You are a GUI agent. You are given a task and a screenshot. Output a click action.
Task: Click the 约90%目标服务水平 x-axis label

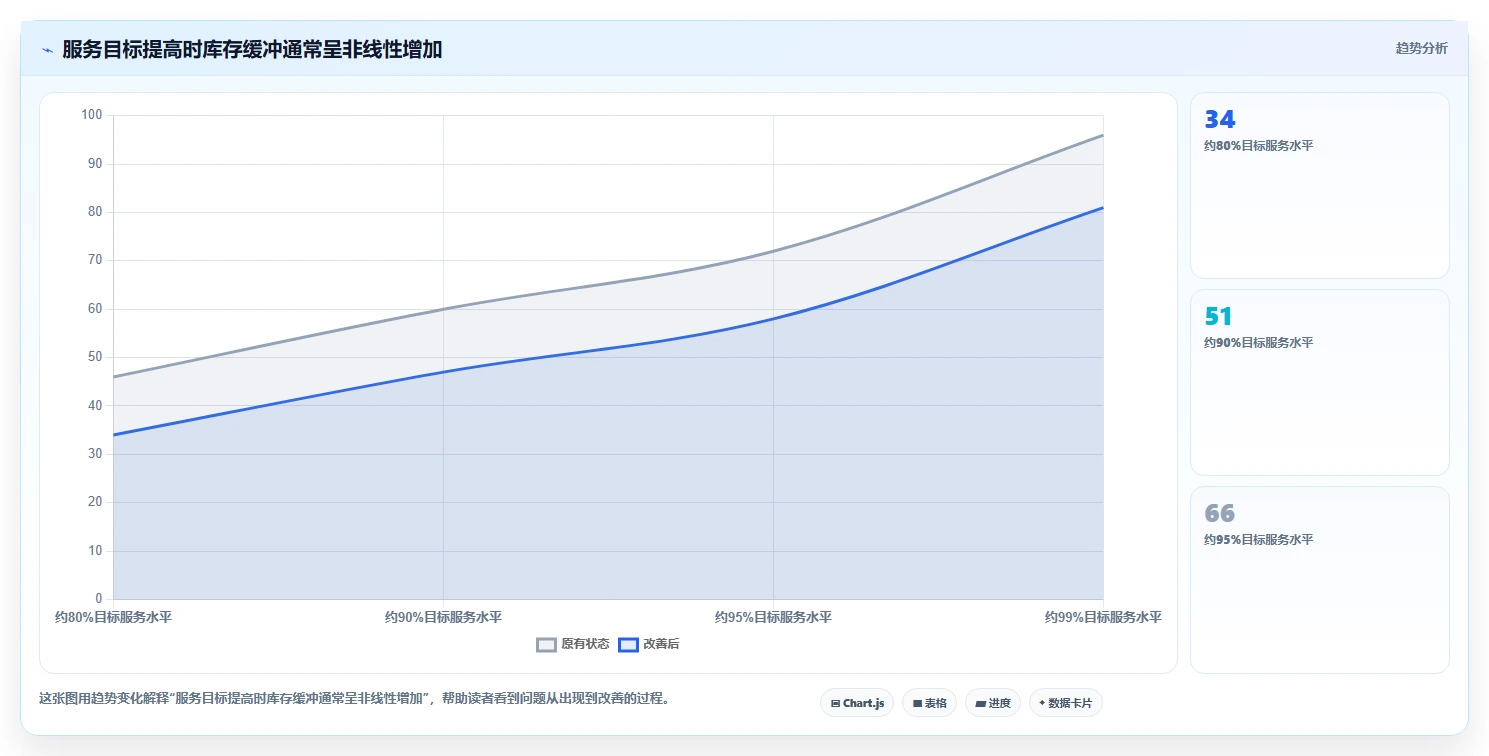click(443, 617)
